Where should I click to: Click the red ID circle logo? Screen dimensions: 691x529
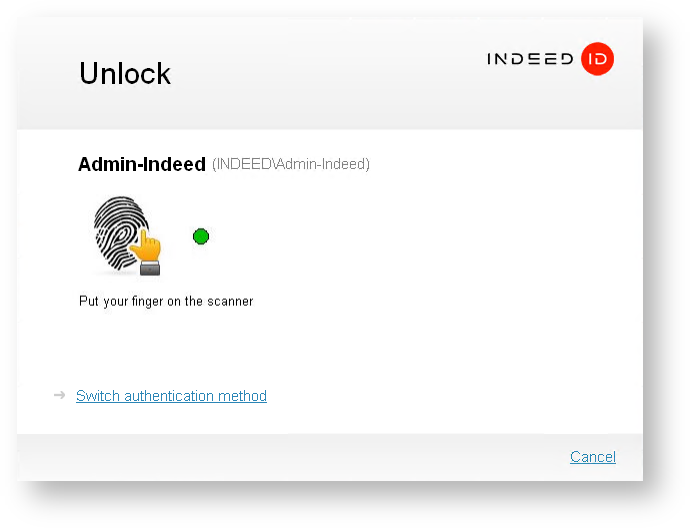coord(597,59)
